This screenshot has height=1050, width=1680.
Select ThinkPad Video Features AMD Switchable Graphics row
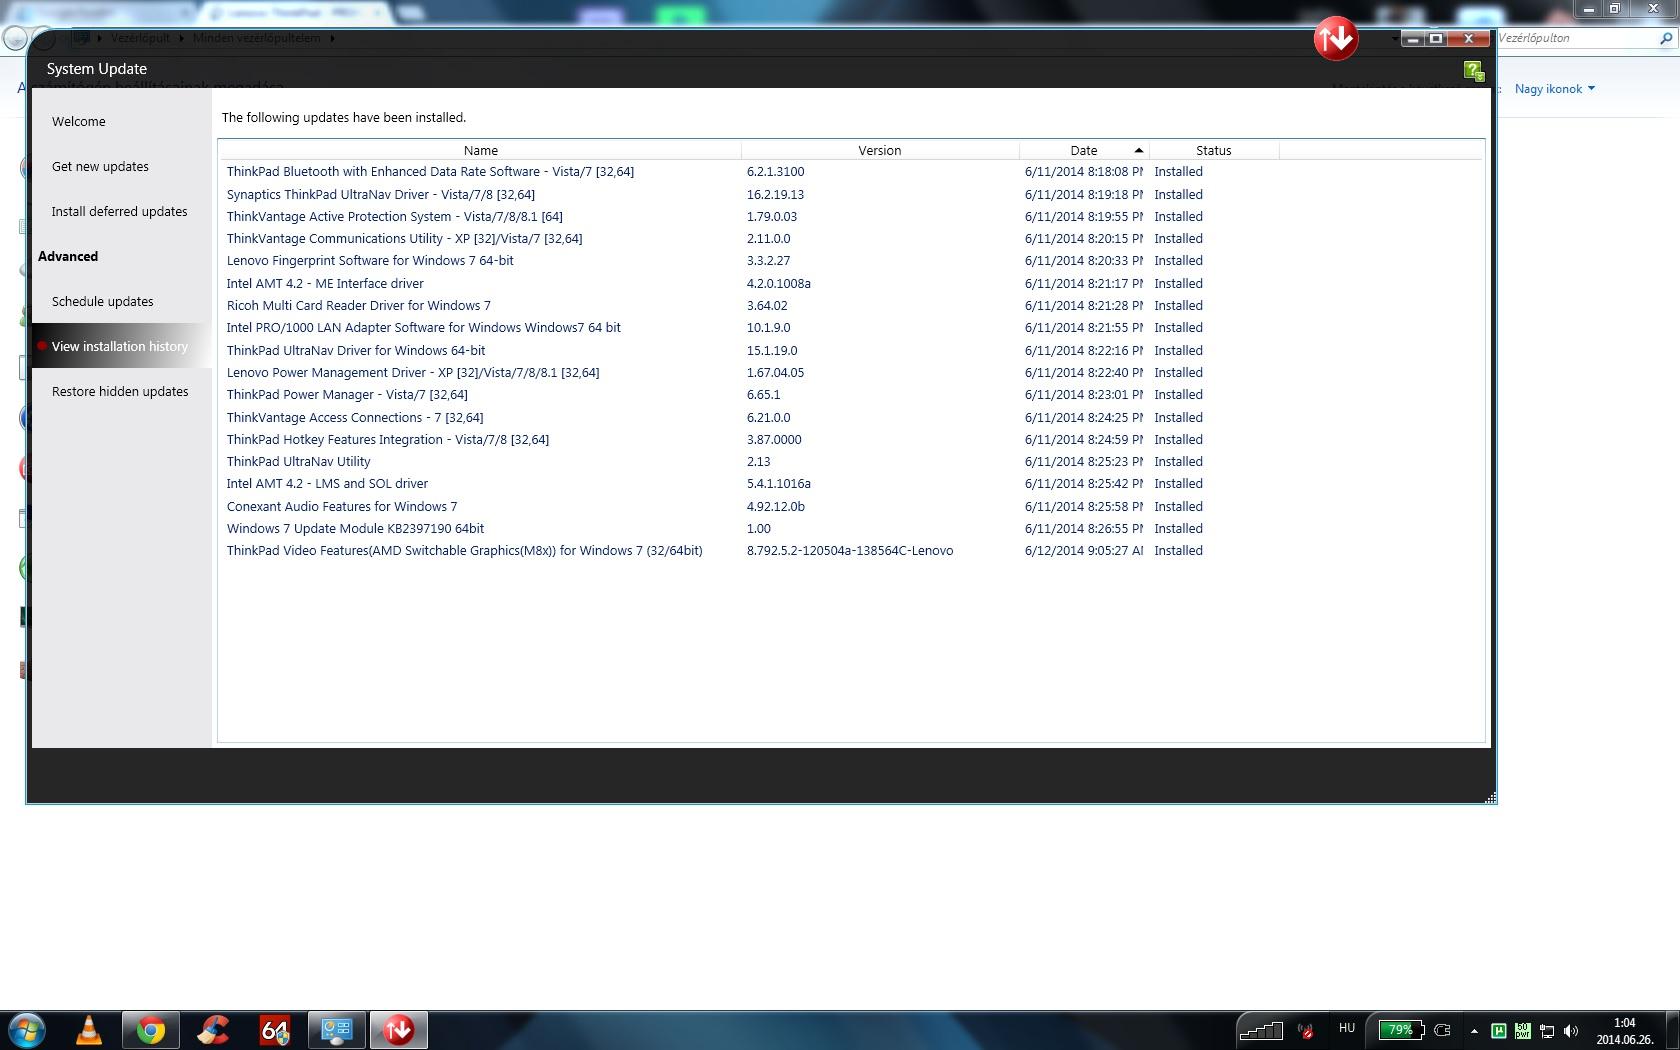(850, 551)
